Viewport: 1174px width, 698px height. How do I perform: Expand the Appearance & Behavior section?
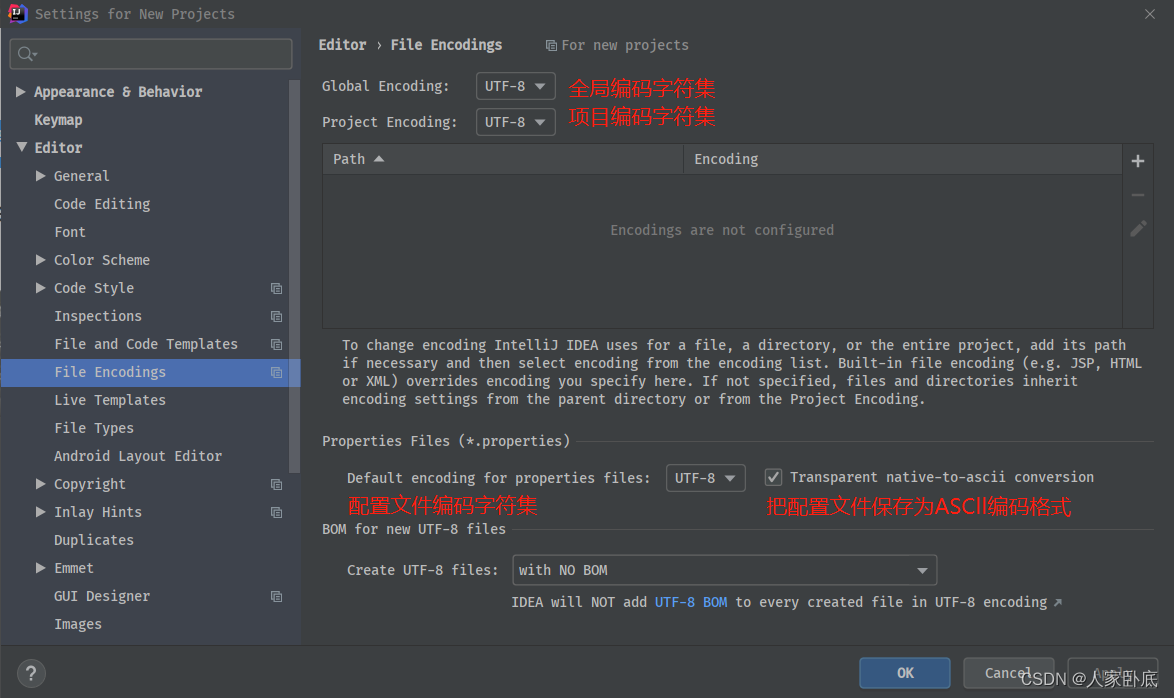[21, 91]
